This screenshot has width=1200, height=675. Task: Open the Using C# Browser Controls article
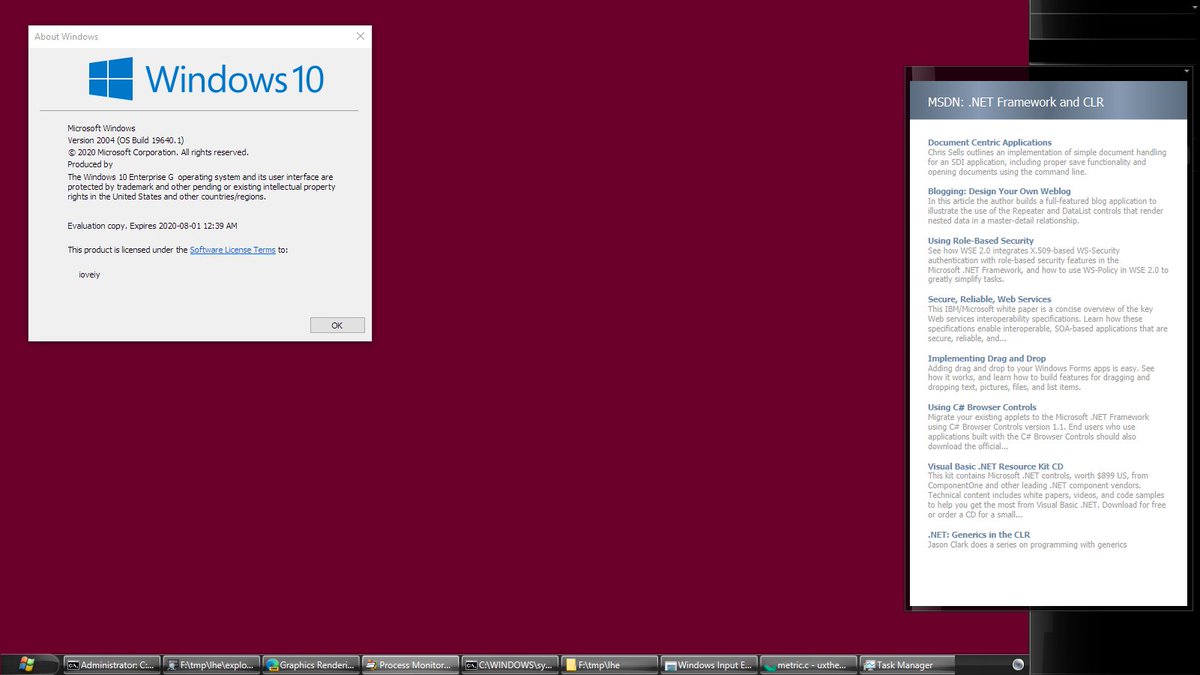[984, 407]
